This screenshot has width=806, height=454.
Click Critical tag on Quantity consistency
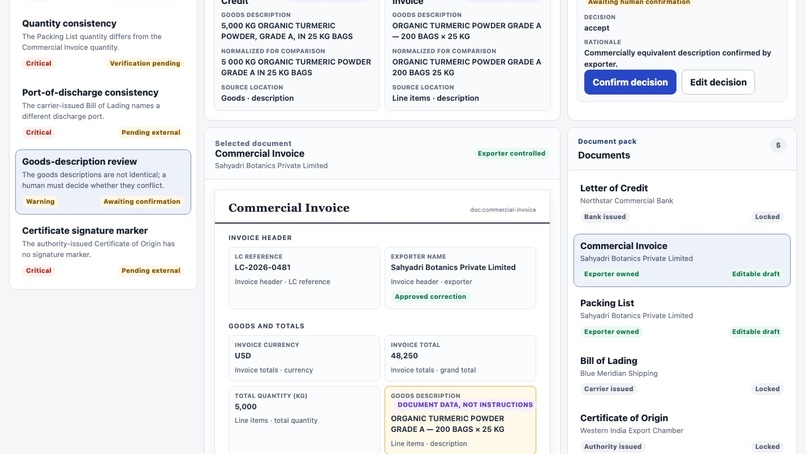[39, 63]
